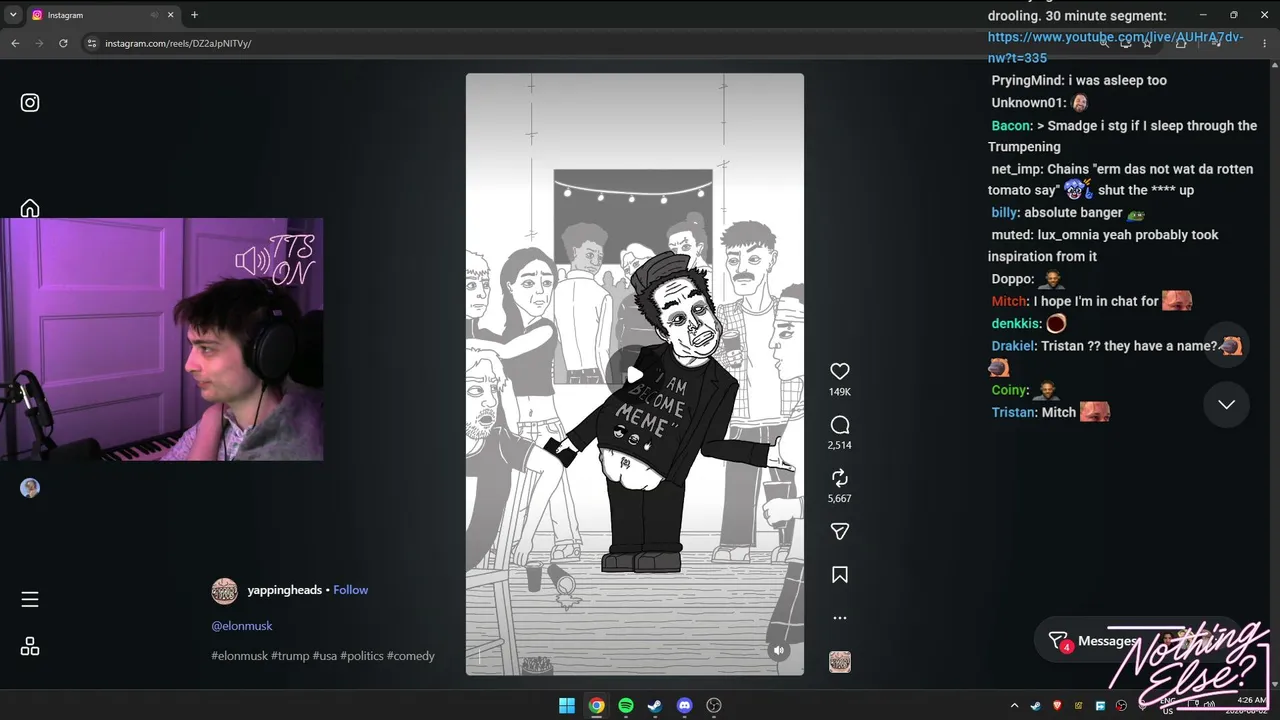The width and height of the screenshot is (1280, 720).
Task: View site information icon in address bar
Action: tap(92, 43)
